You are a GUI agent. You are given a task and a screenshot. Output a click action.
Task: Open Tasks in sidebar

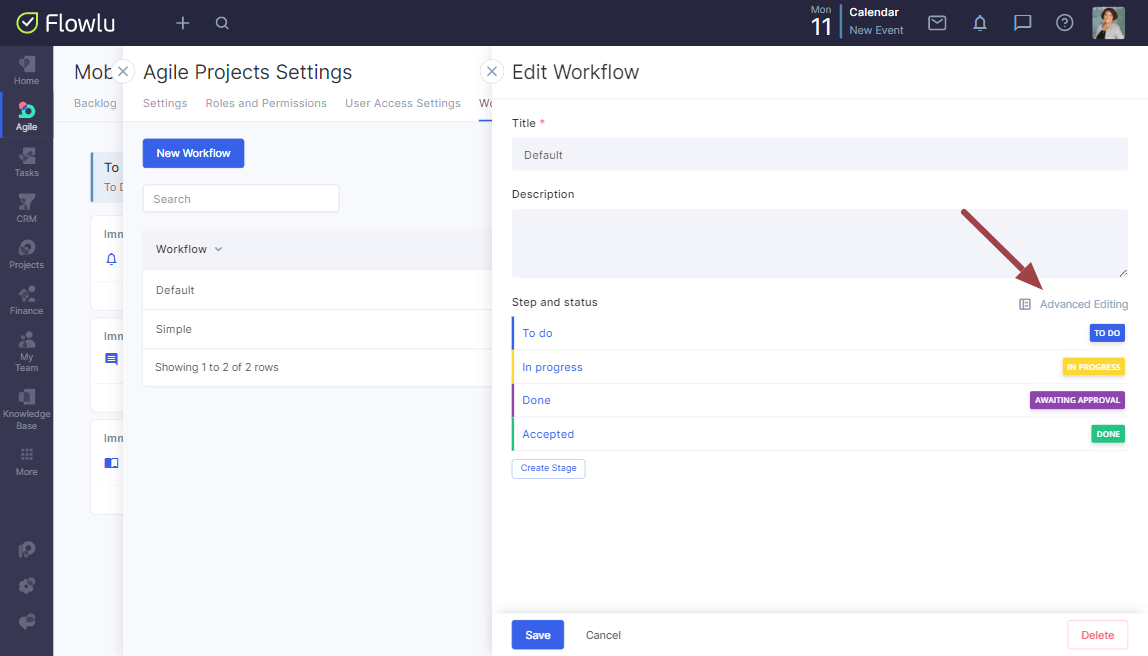pyautogui.click(x=26, y=162)
